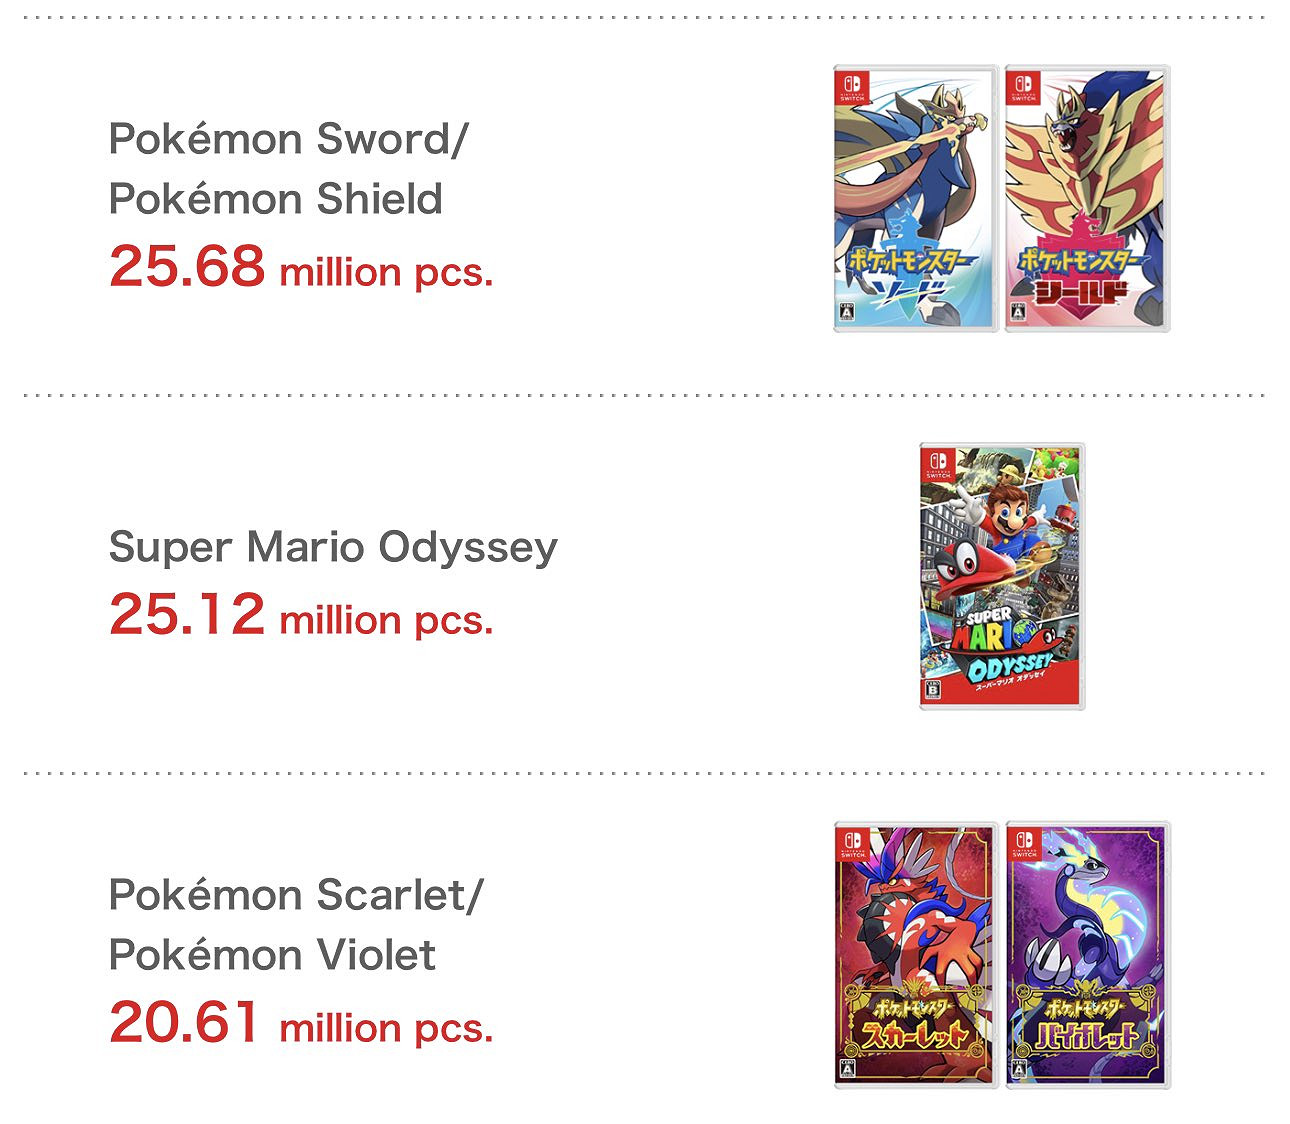Click CERO A rating on Violet cover
This screenshot has height=1124, width=1290.
pos(1018,1069)
